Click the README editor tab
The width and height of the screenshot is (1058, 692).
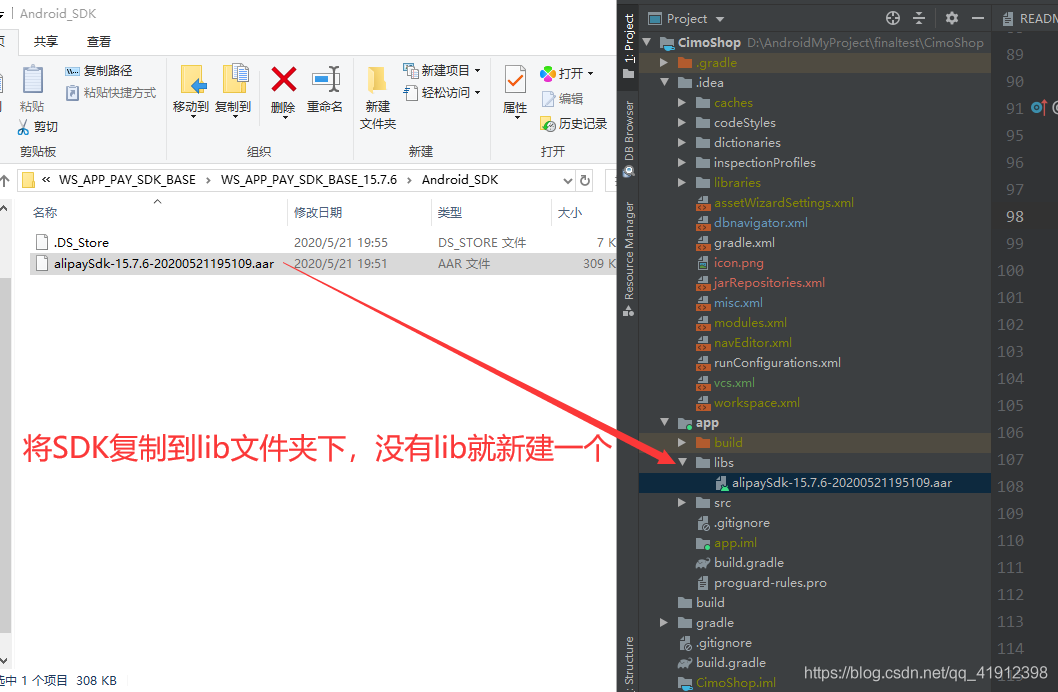click(x=1030, y=19)
